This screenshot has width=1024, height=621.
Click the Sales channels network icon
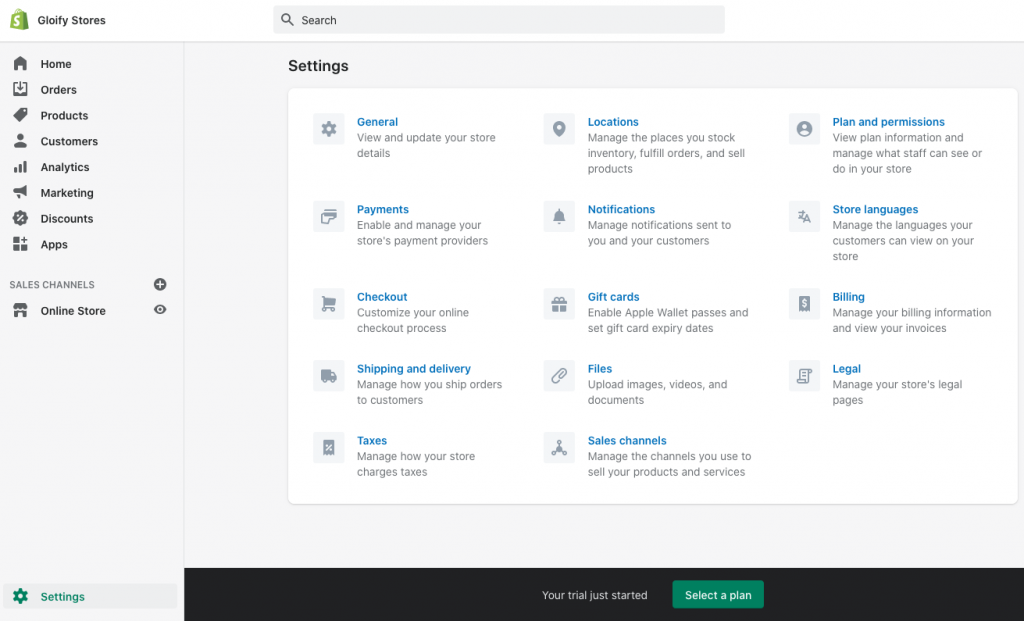(559, 447)
